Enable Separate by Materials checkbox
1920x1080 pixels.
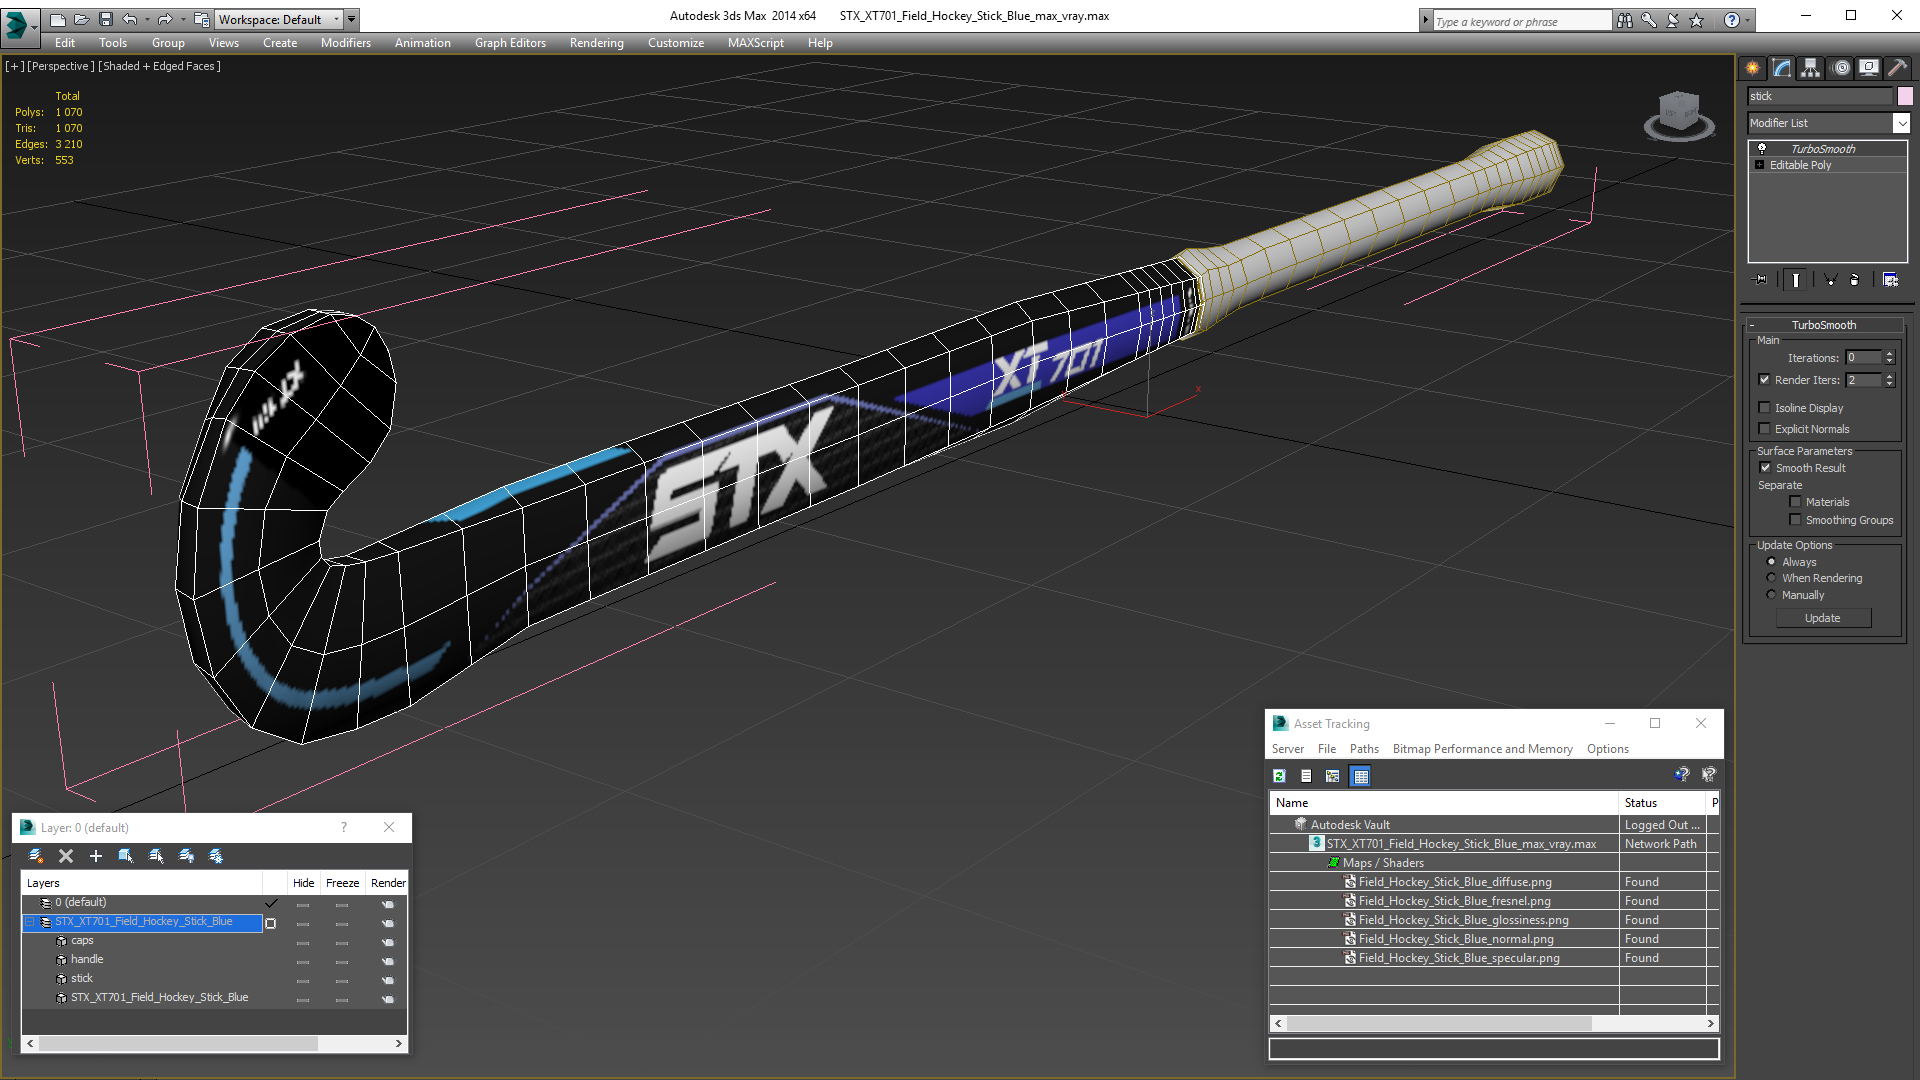tap(1795, 502)
